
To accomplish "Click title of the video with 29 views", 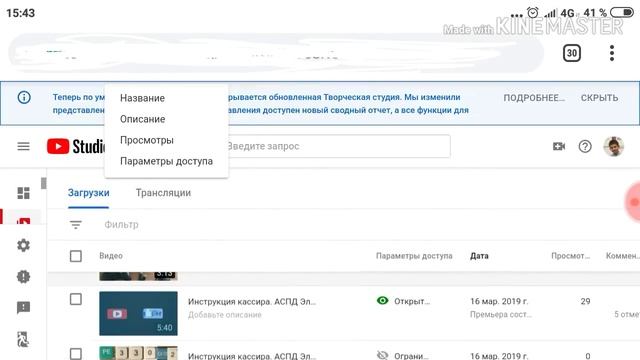I will pos(252,302).
